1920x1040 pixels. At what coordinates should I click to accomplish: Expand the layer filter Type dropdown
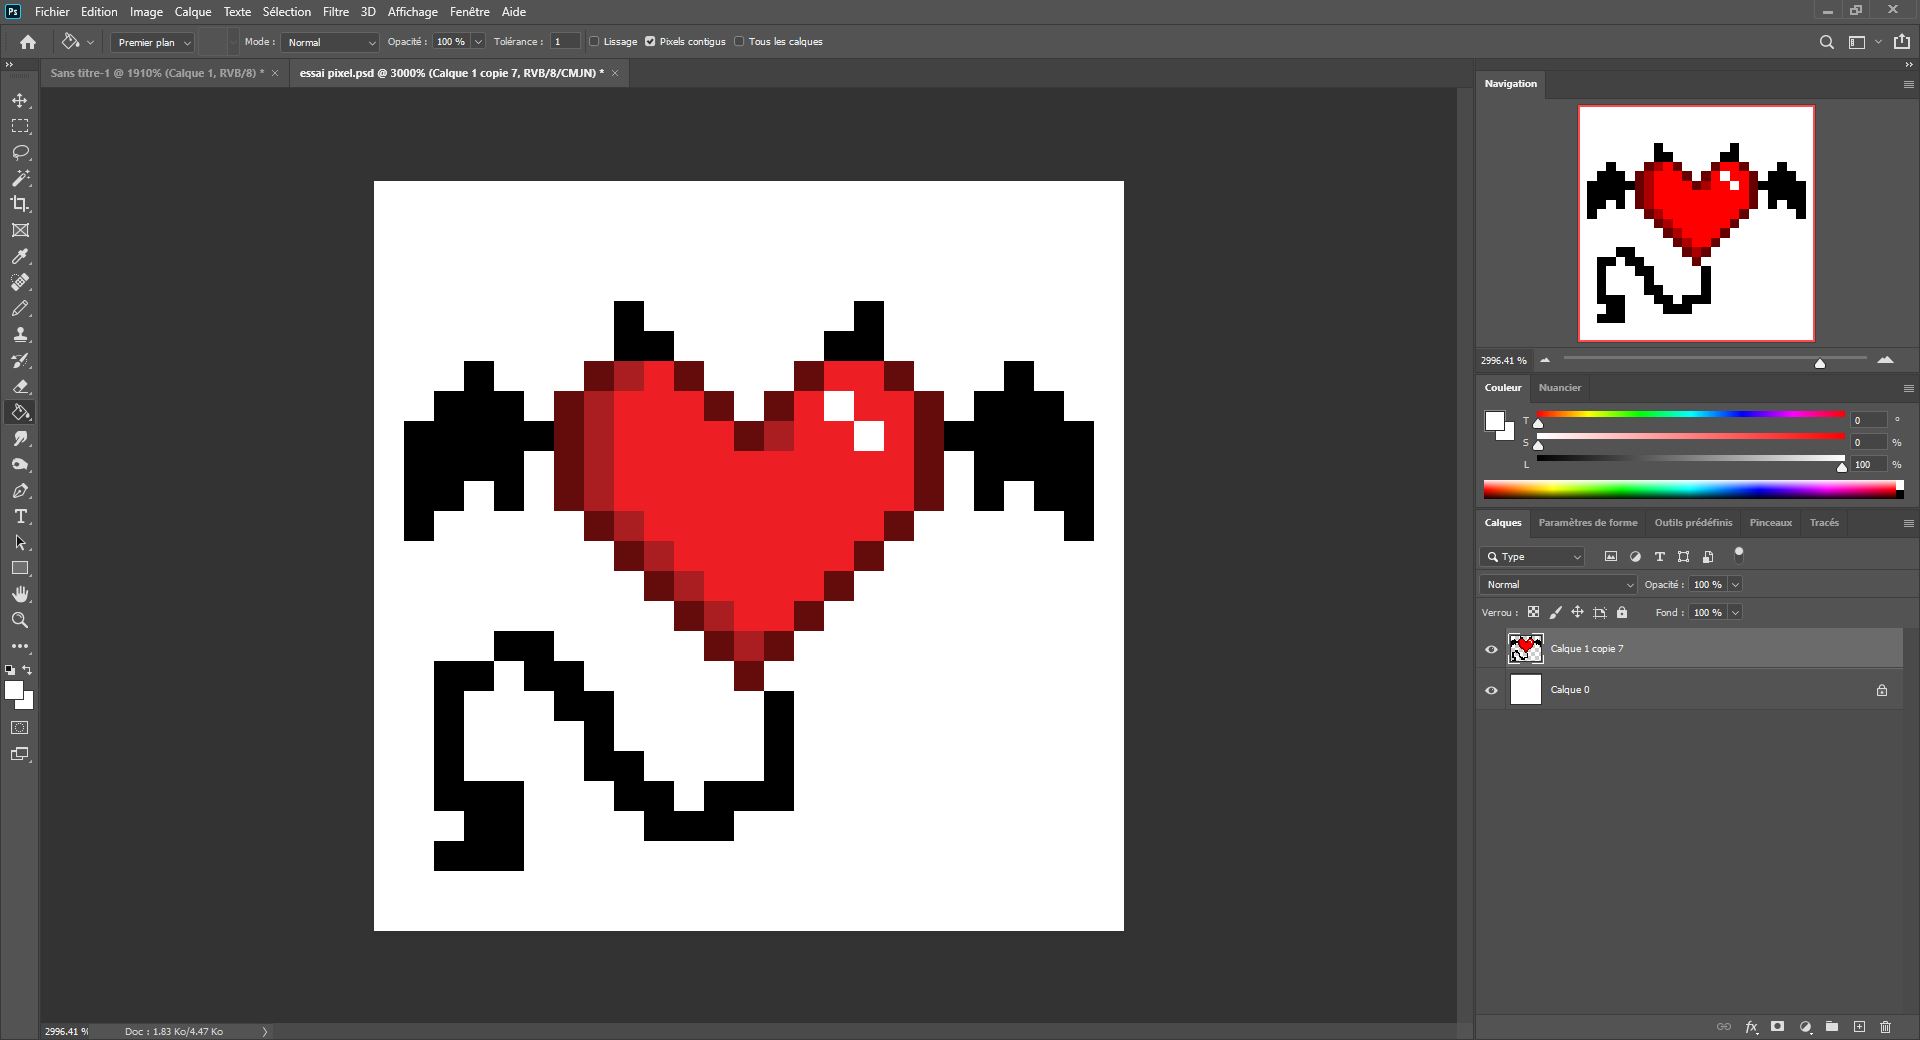(1533, 557)
